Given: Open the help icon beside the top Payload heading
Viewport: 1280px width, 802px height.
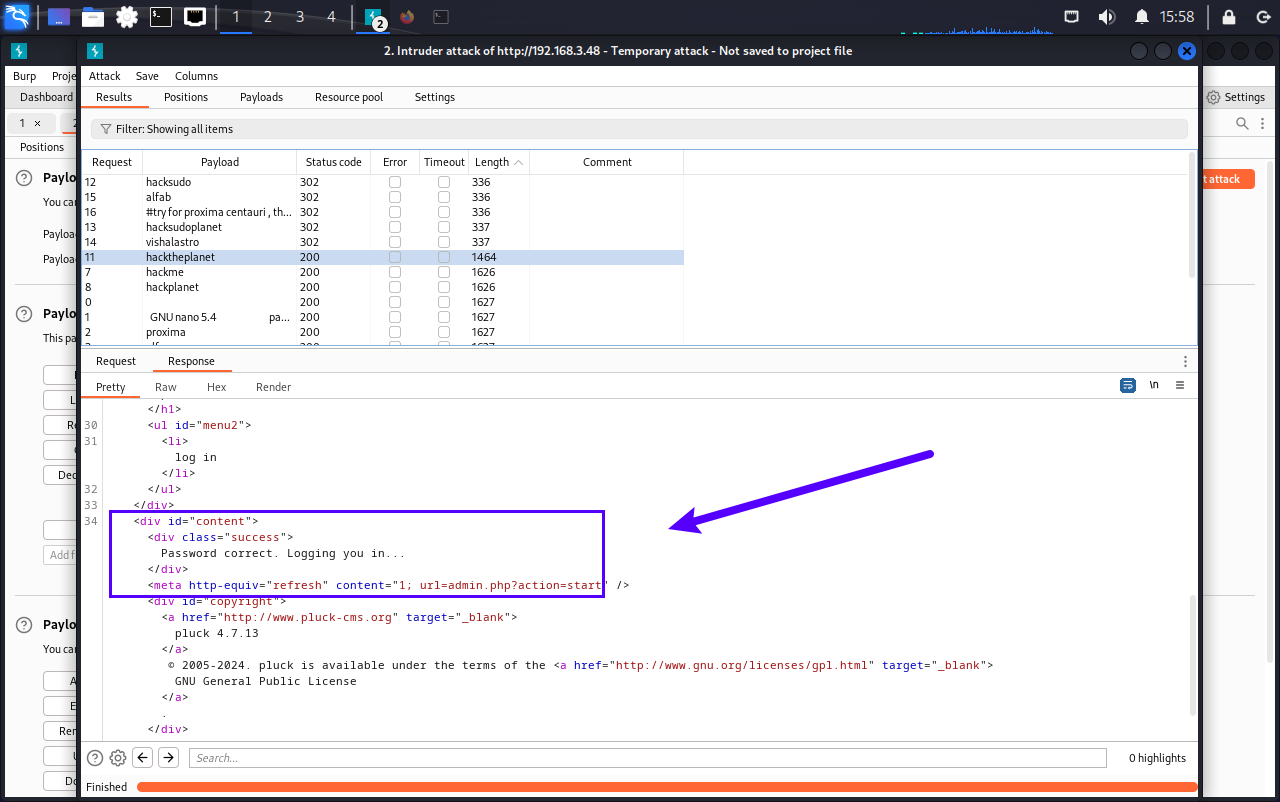Looking at the screenshot, I should click(24, 178).
